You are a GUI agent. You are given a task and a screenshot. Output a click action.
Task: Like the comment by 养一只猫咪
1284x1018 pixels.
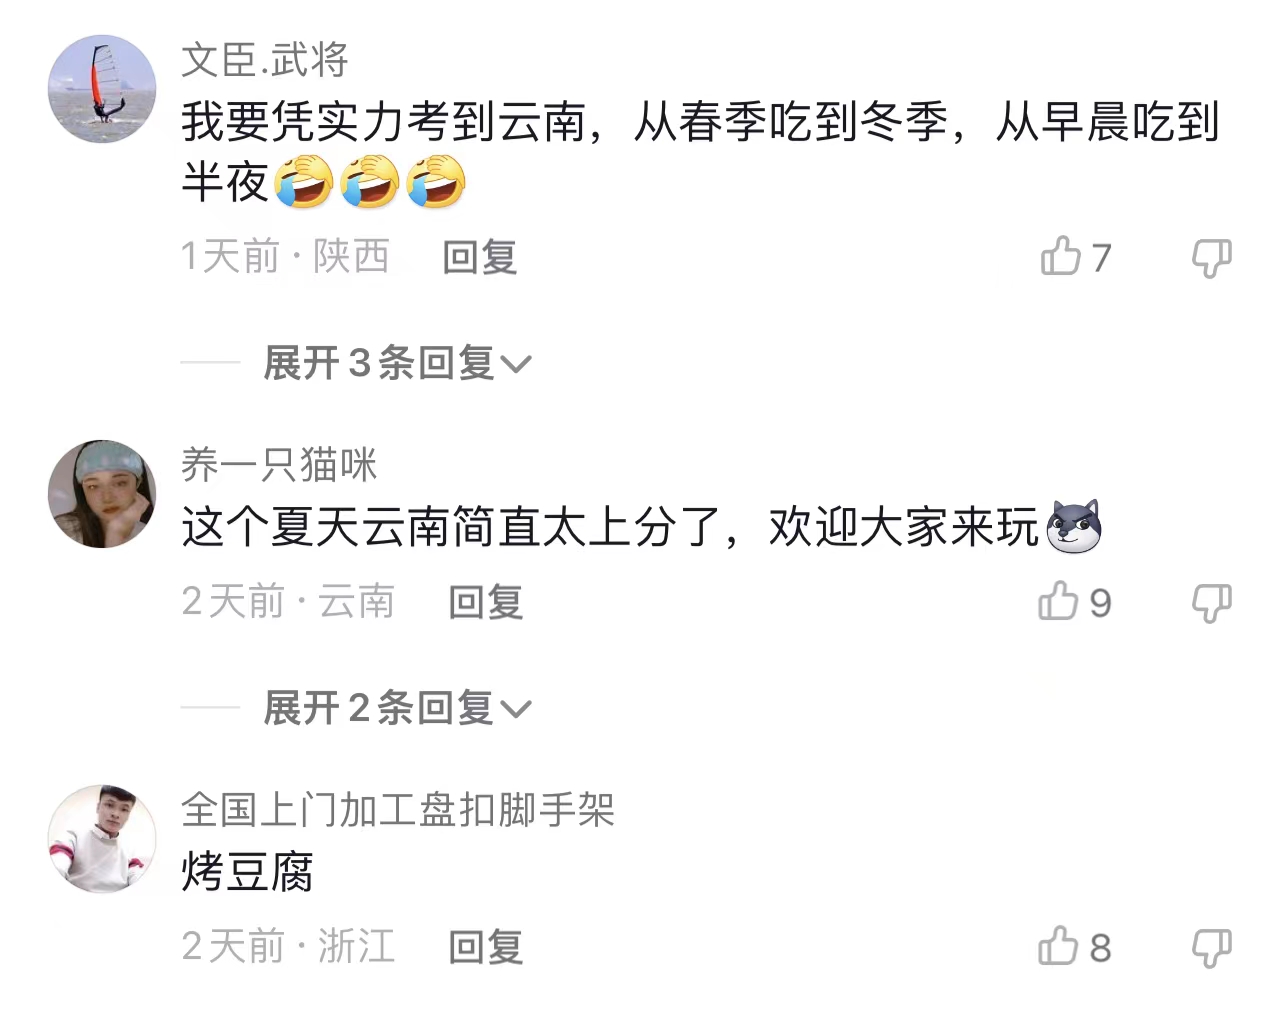1059,601
